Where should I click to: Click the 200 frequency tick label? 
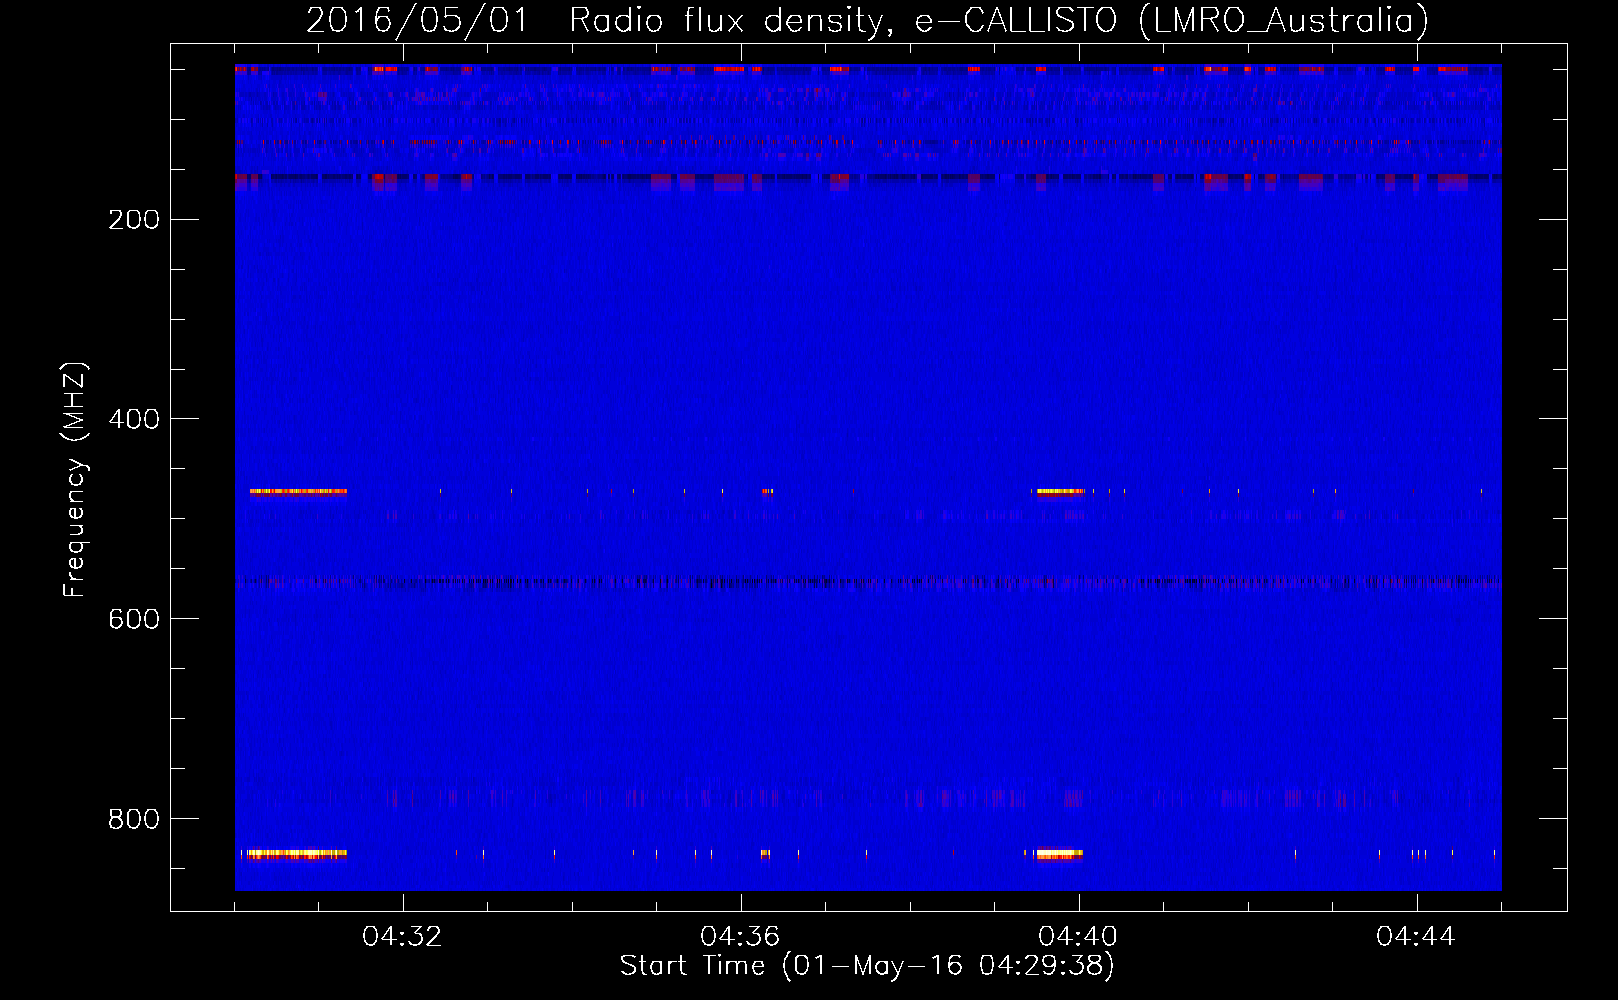134,220
